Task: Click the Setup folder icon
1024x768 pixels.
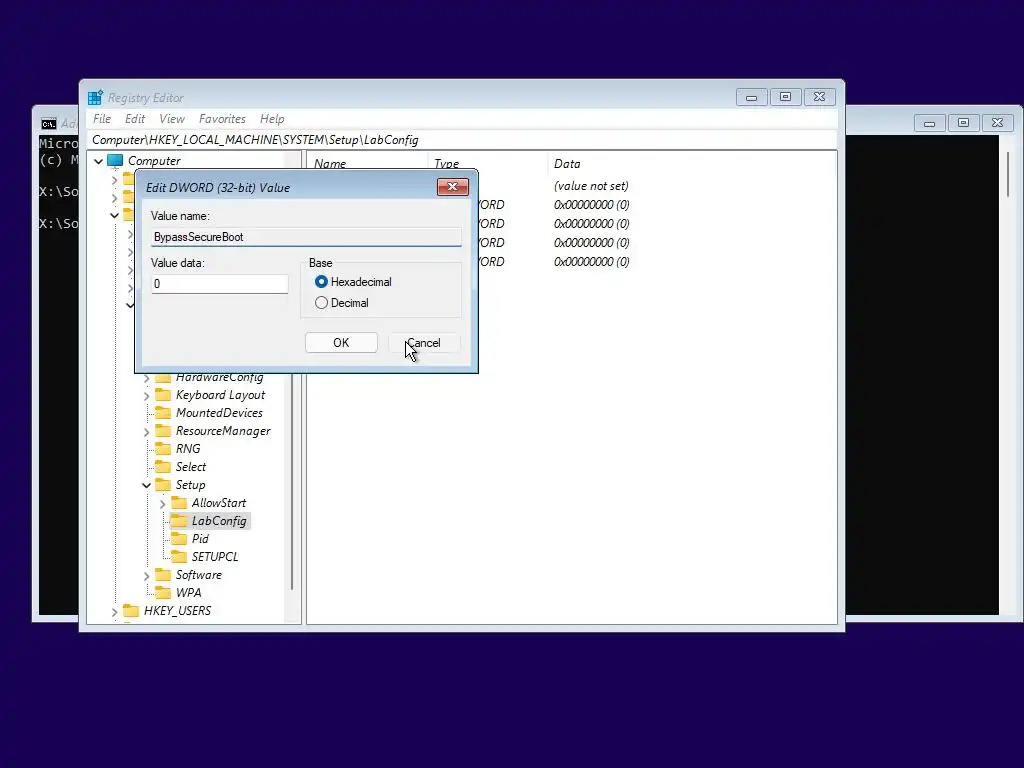Action: point(163,485)
